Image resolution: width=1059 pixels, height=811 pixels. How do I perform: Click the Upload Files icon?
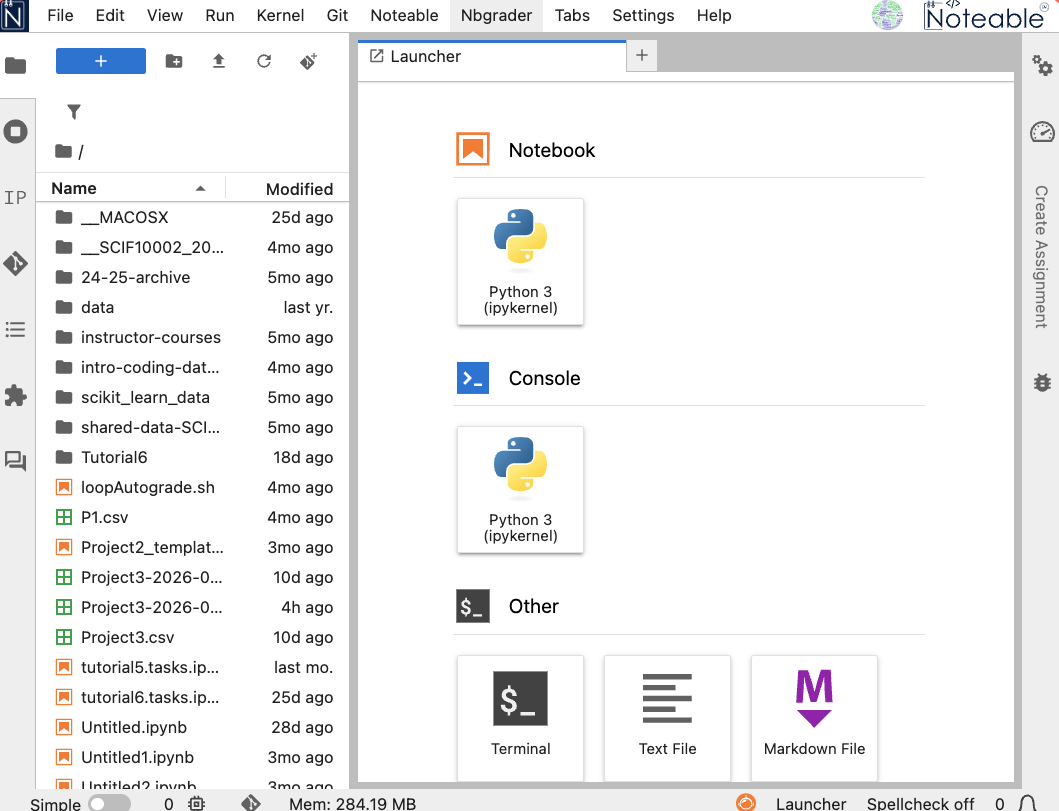pyautogui.click(x=219, y=61)
